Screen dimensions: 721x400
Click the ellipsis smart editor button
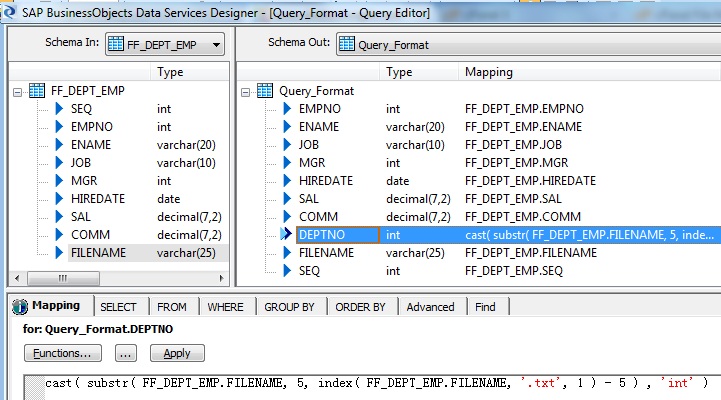tap(126, 353)
